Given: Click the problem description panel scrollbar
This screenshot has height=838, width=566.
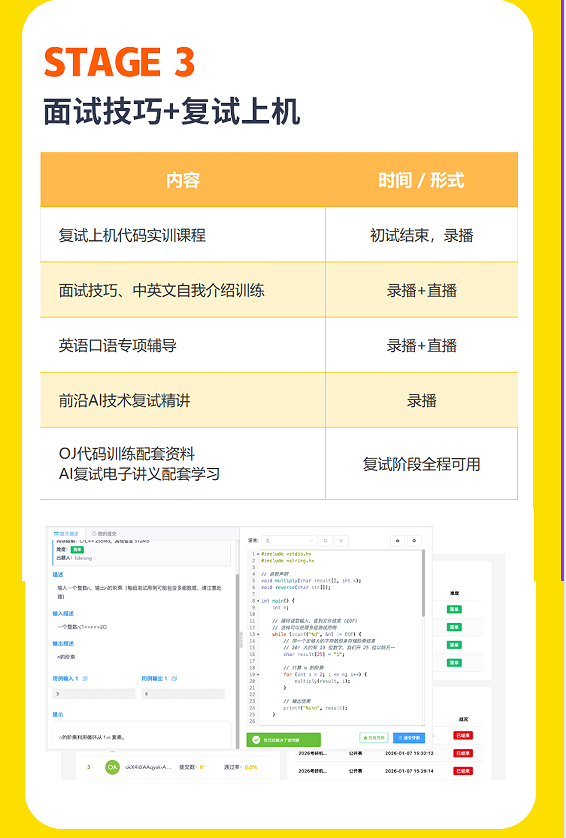Looking at the screenshot, I should click(x=238, y=662).
